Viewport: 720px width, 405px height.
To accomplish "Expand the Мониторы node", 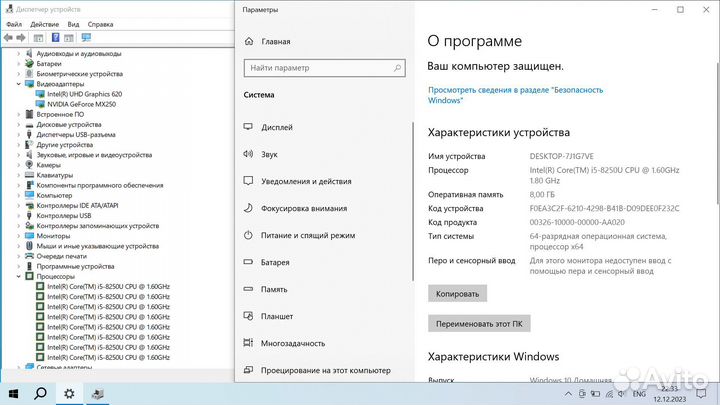I will point(19,236).
